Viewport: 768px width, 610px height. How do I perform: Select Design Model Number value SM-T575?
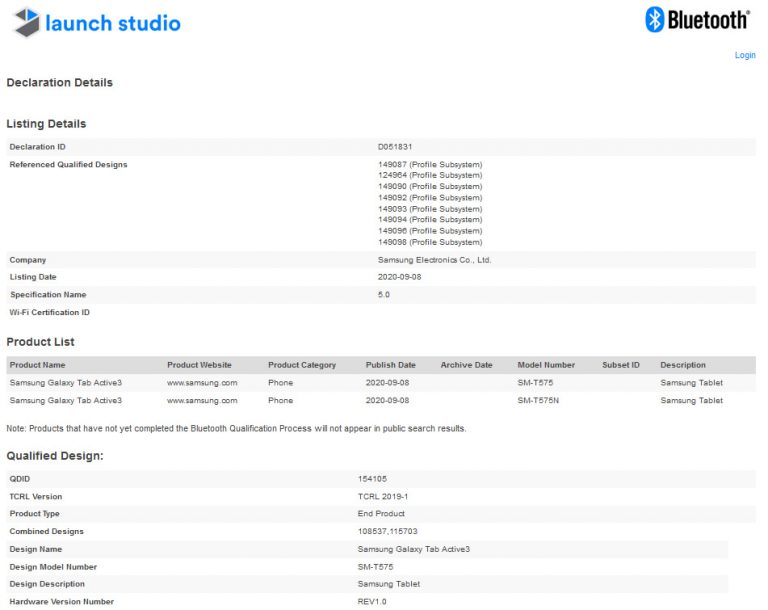coord(375,566)
